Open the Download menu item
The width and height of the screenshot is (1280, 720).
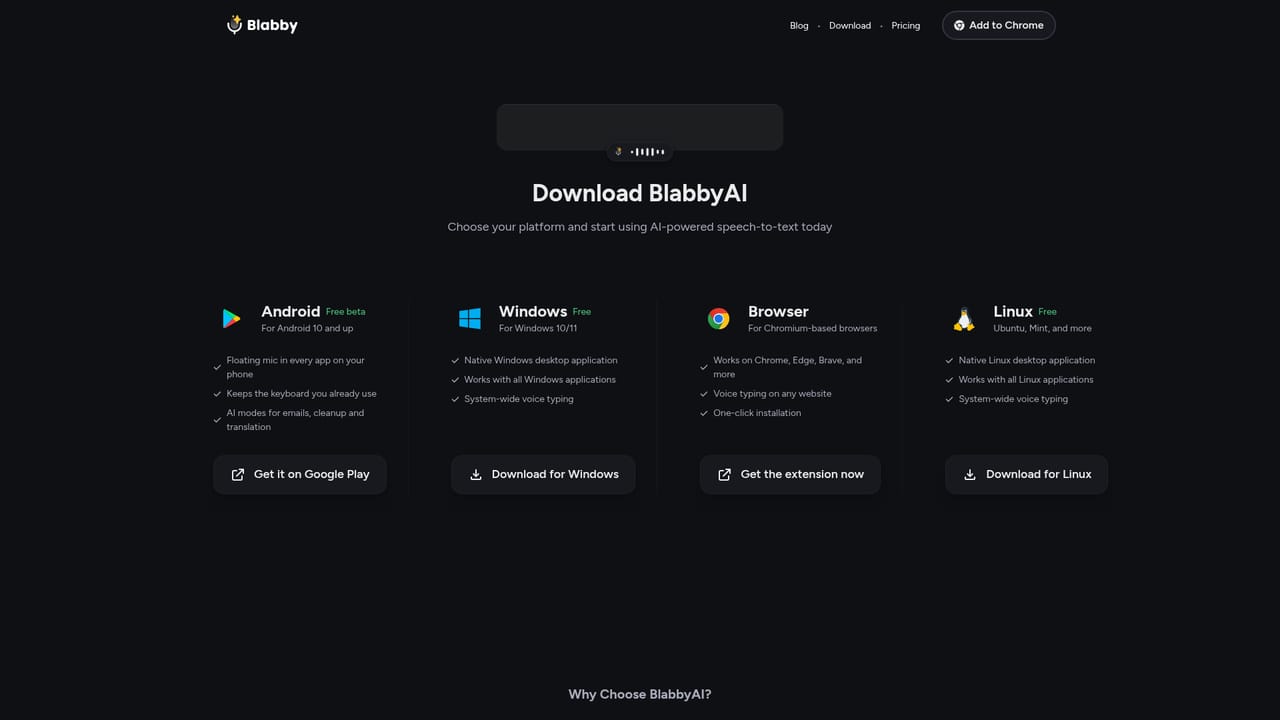pos(850,26)
